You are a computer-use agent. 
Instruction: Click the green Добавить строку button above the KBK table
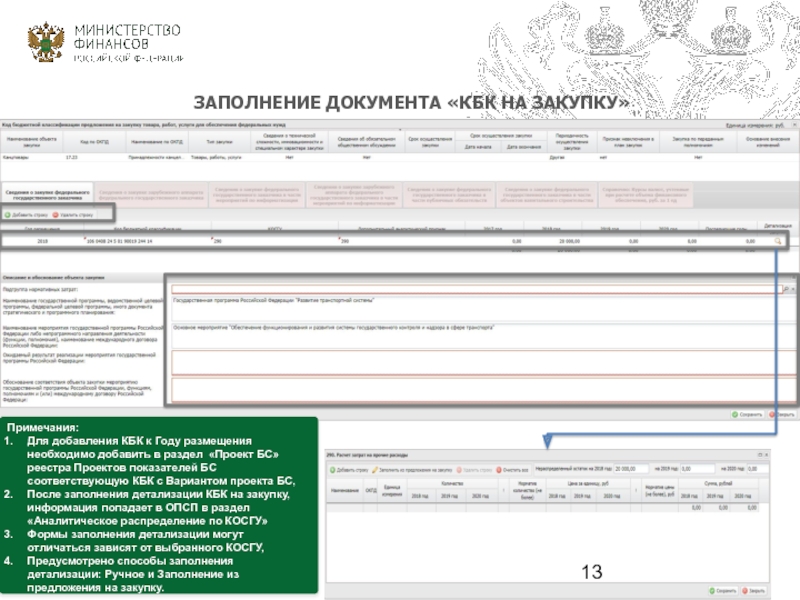tap(26, 215)
